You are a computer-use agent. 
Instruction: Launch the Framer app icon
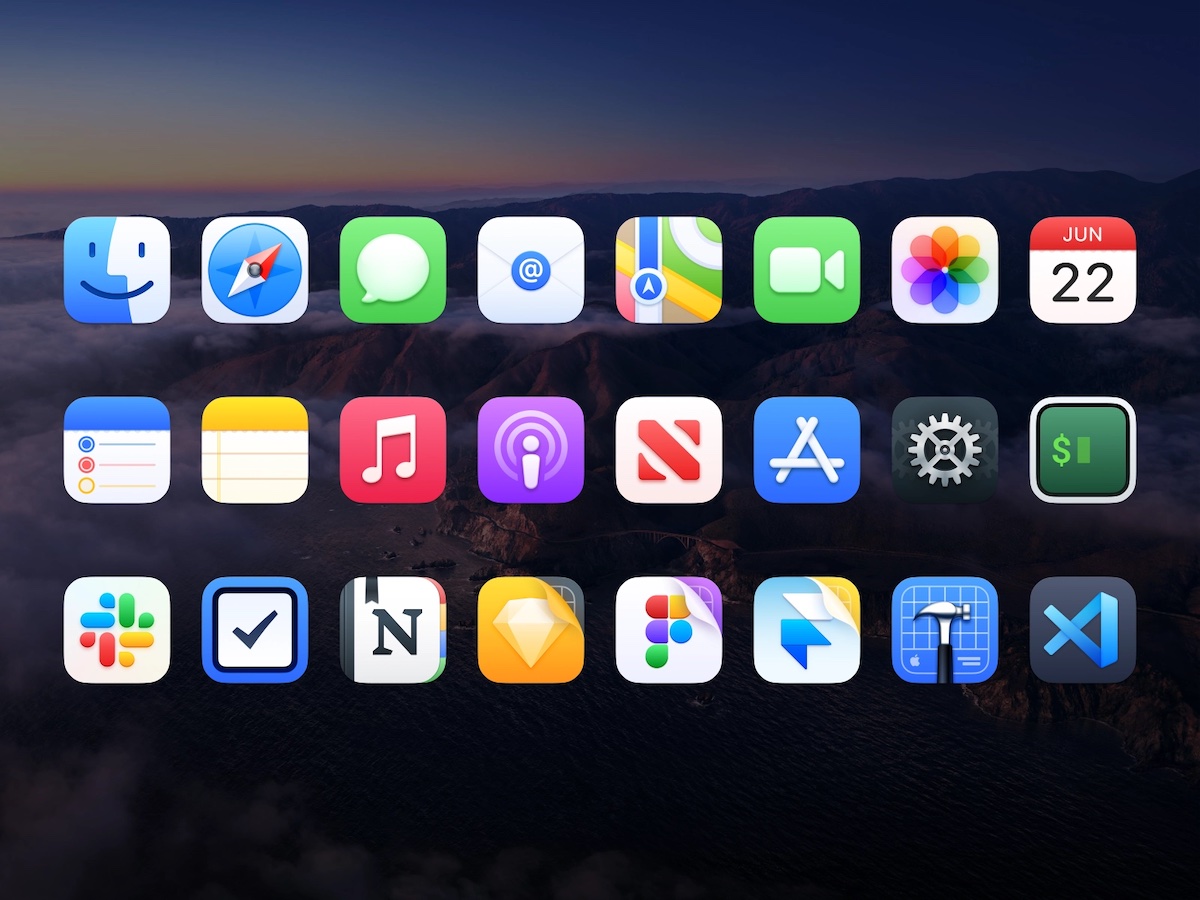point(807,630)
